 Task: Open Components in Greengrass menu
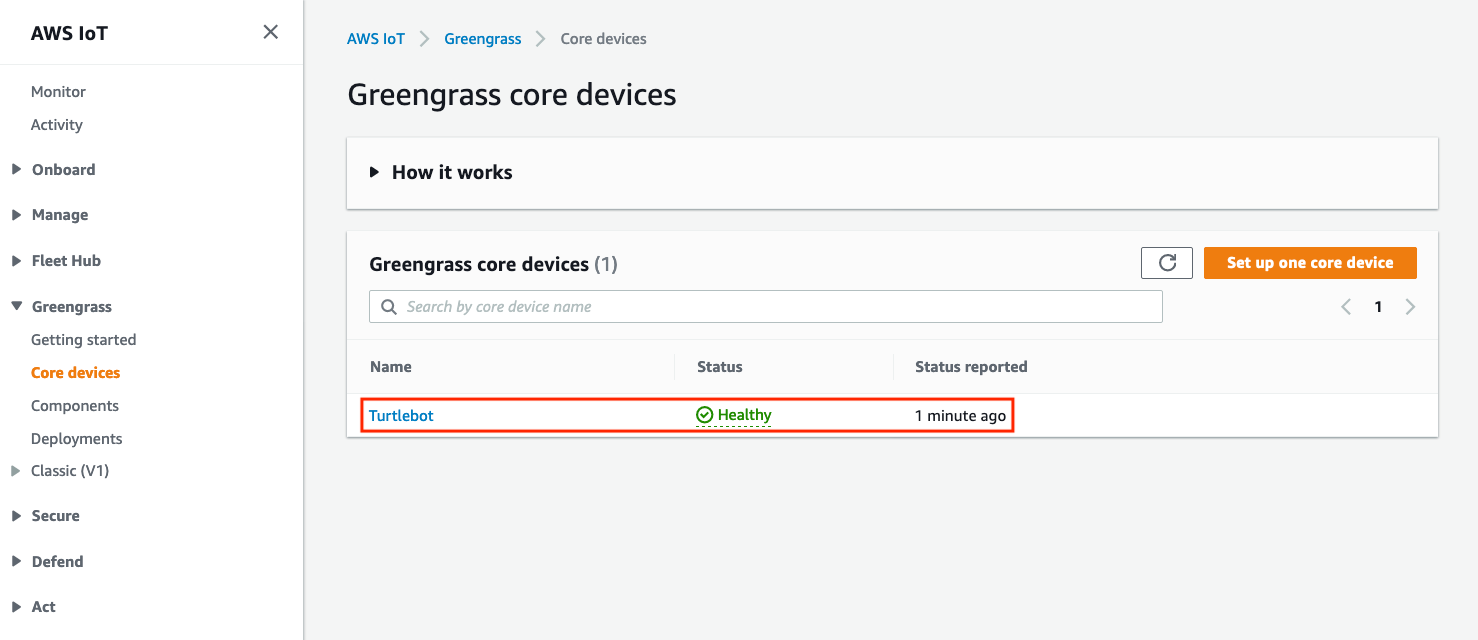pyautogui.click(x=75, y=406)
